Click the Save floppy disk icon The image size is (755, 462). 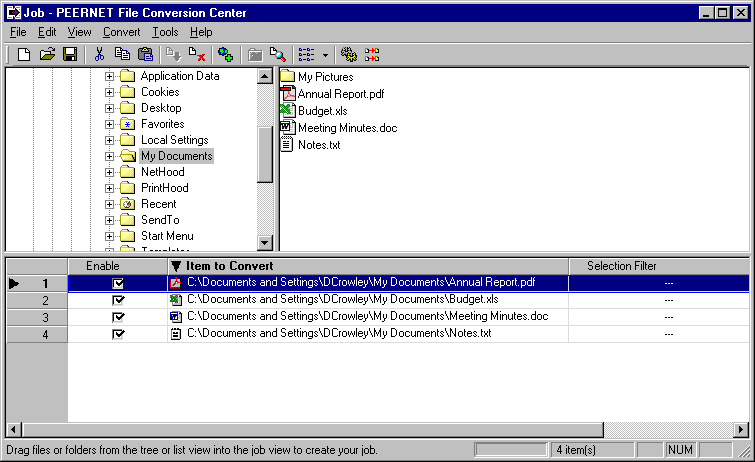click(70, 54)
